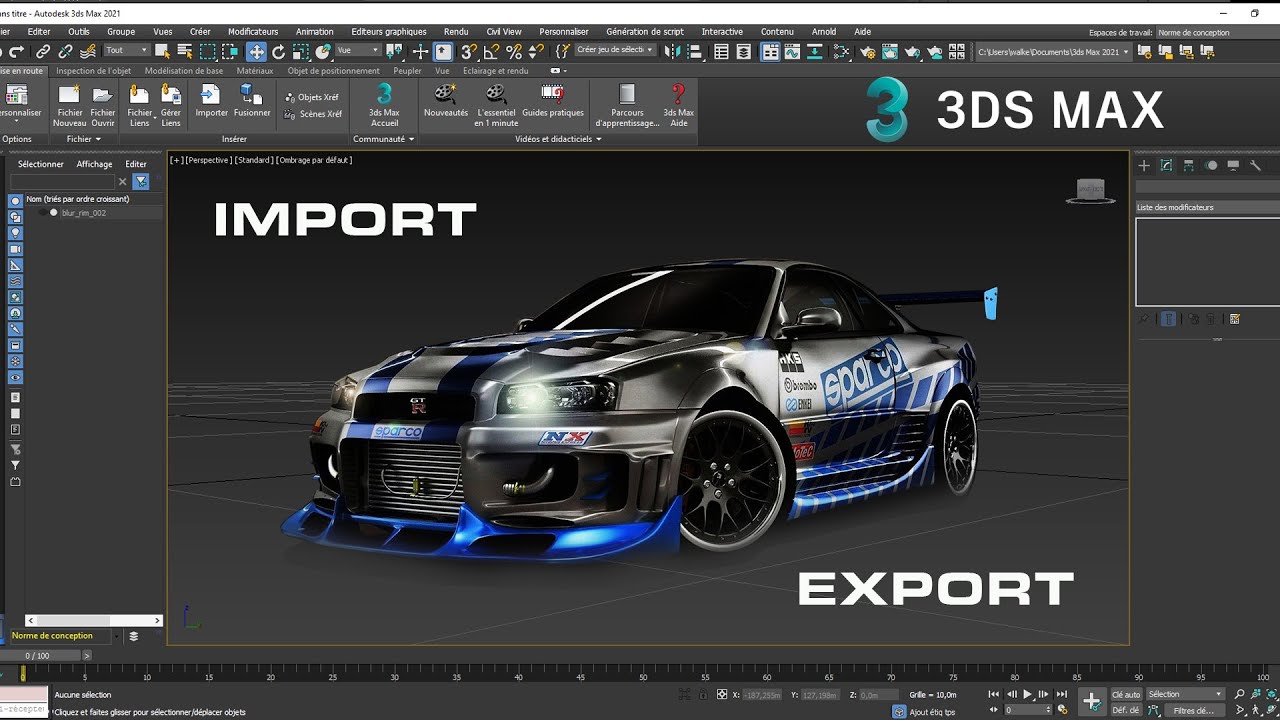
Task: Click the Importer ribbon icon
Action: (x=211, y=101)
